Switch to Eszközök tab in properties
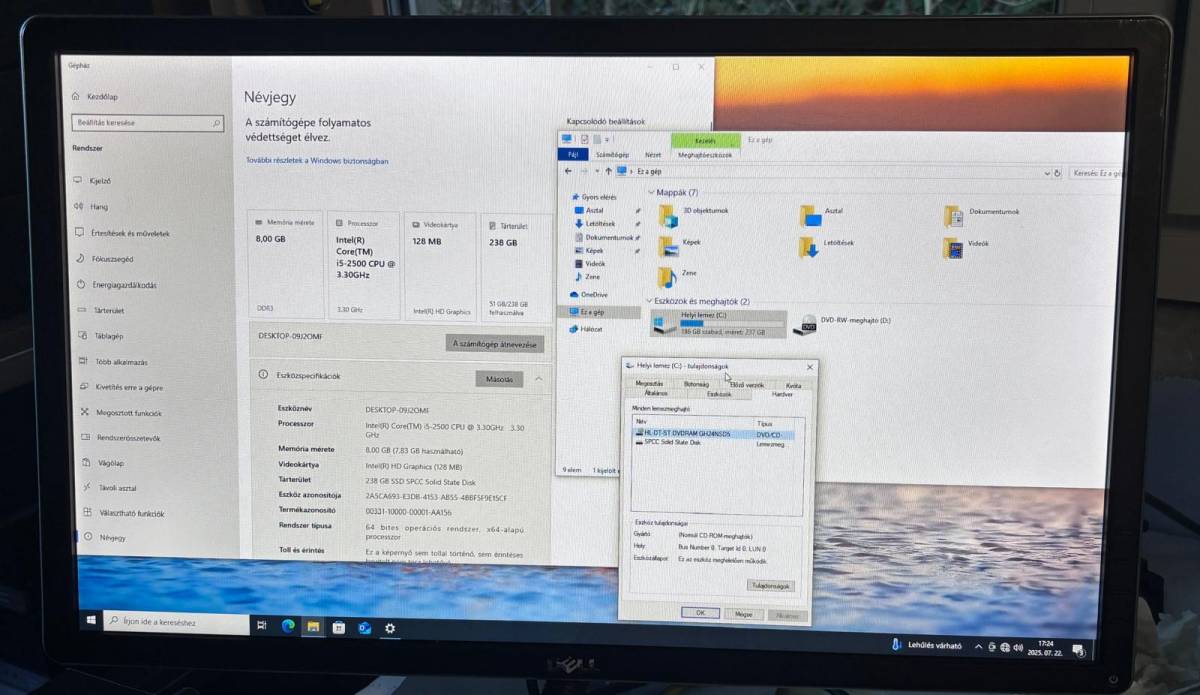 (x=718, y=393)
